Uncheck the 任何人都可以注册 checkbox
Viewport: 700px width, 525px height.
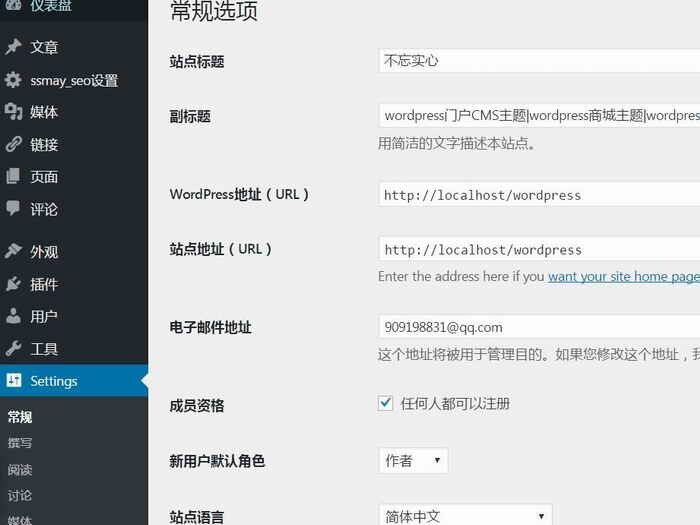coord(386,403)
